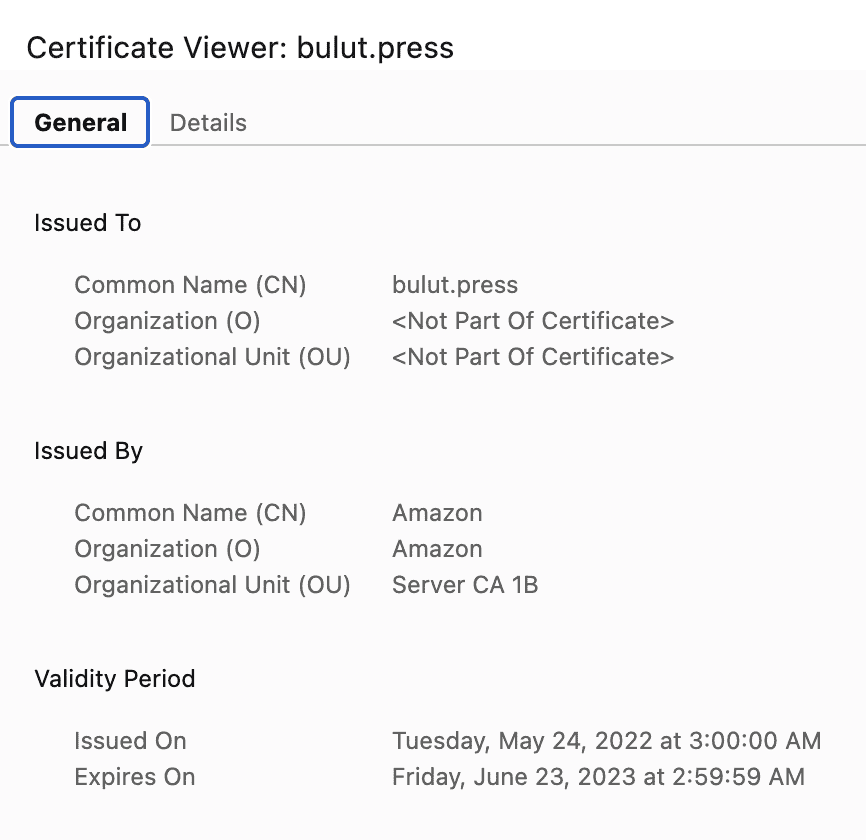Select the General tab

pyautogui.click(x=80, y=123)
